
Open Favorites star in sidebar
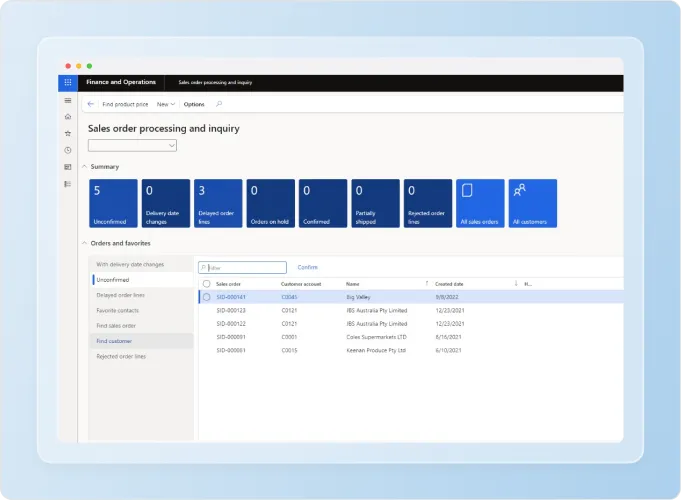(68, 133)
